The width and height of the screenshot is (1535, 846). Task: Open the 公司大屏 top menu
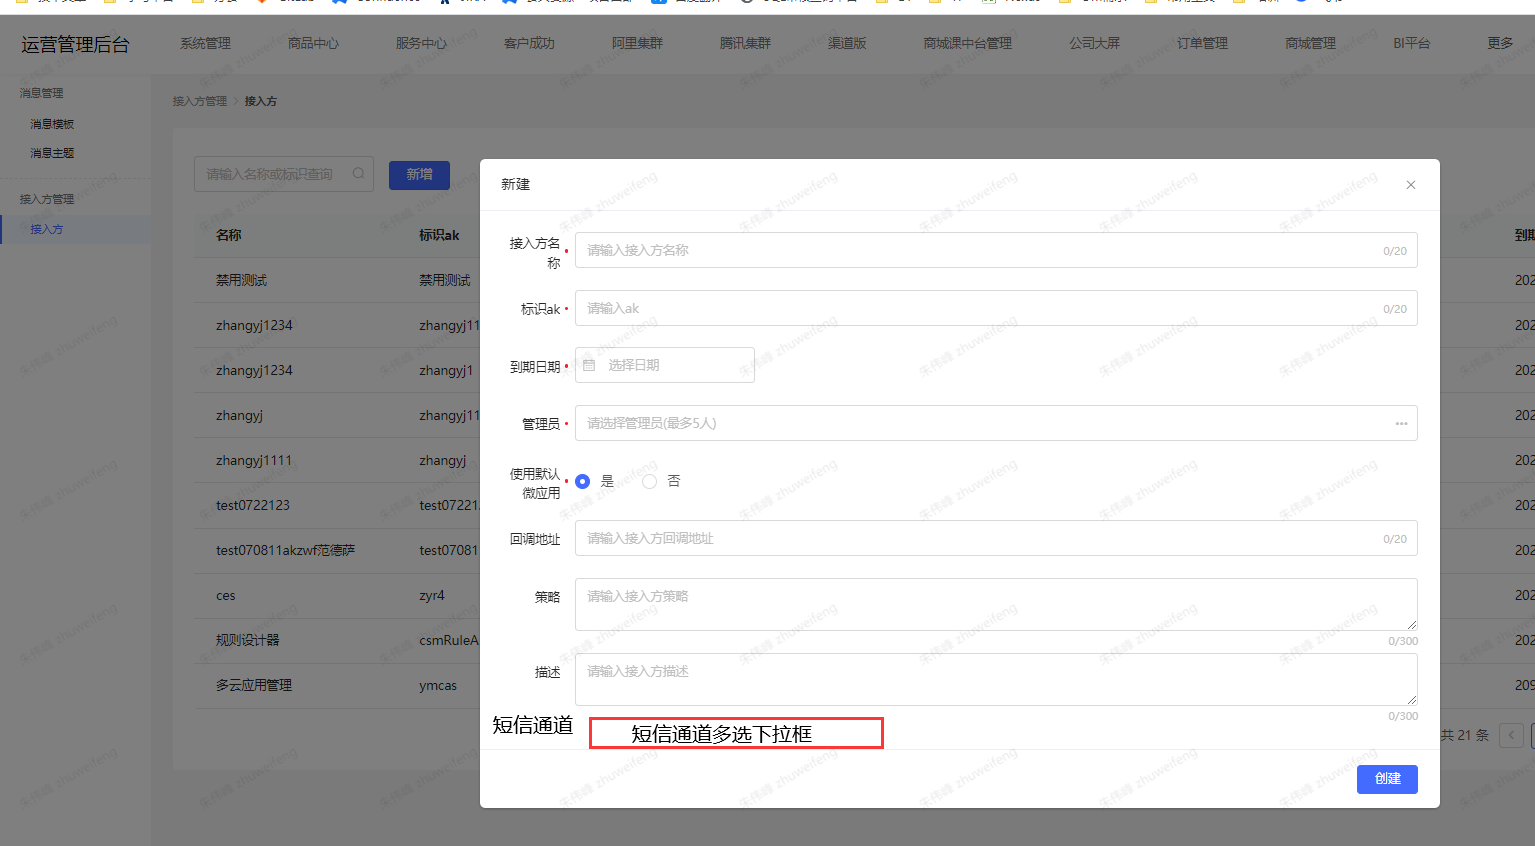tap(1094, 43)
